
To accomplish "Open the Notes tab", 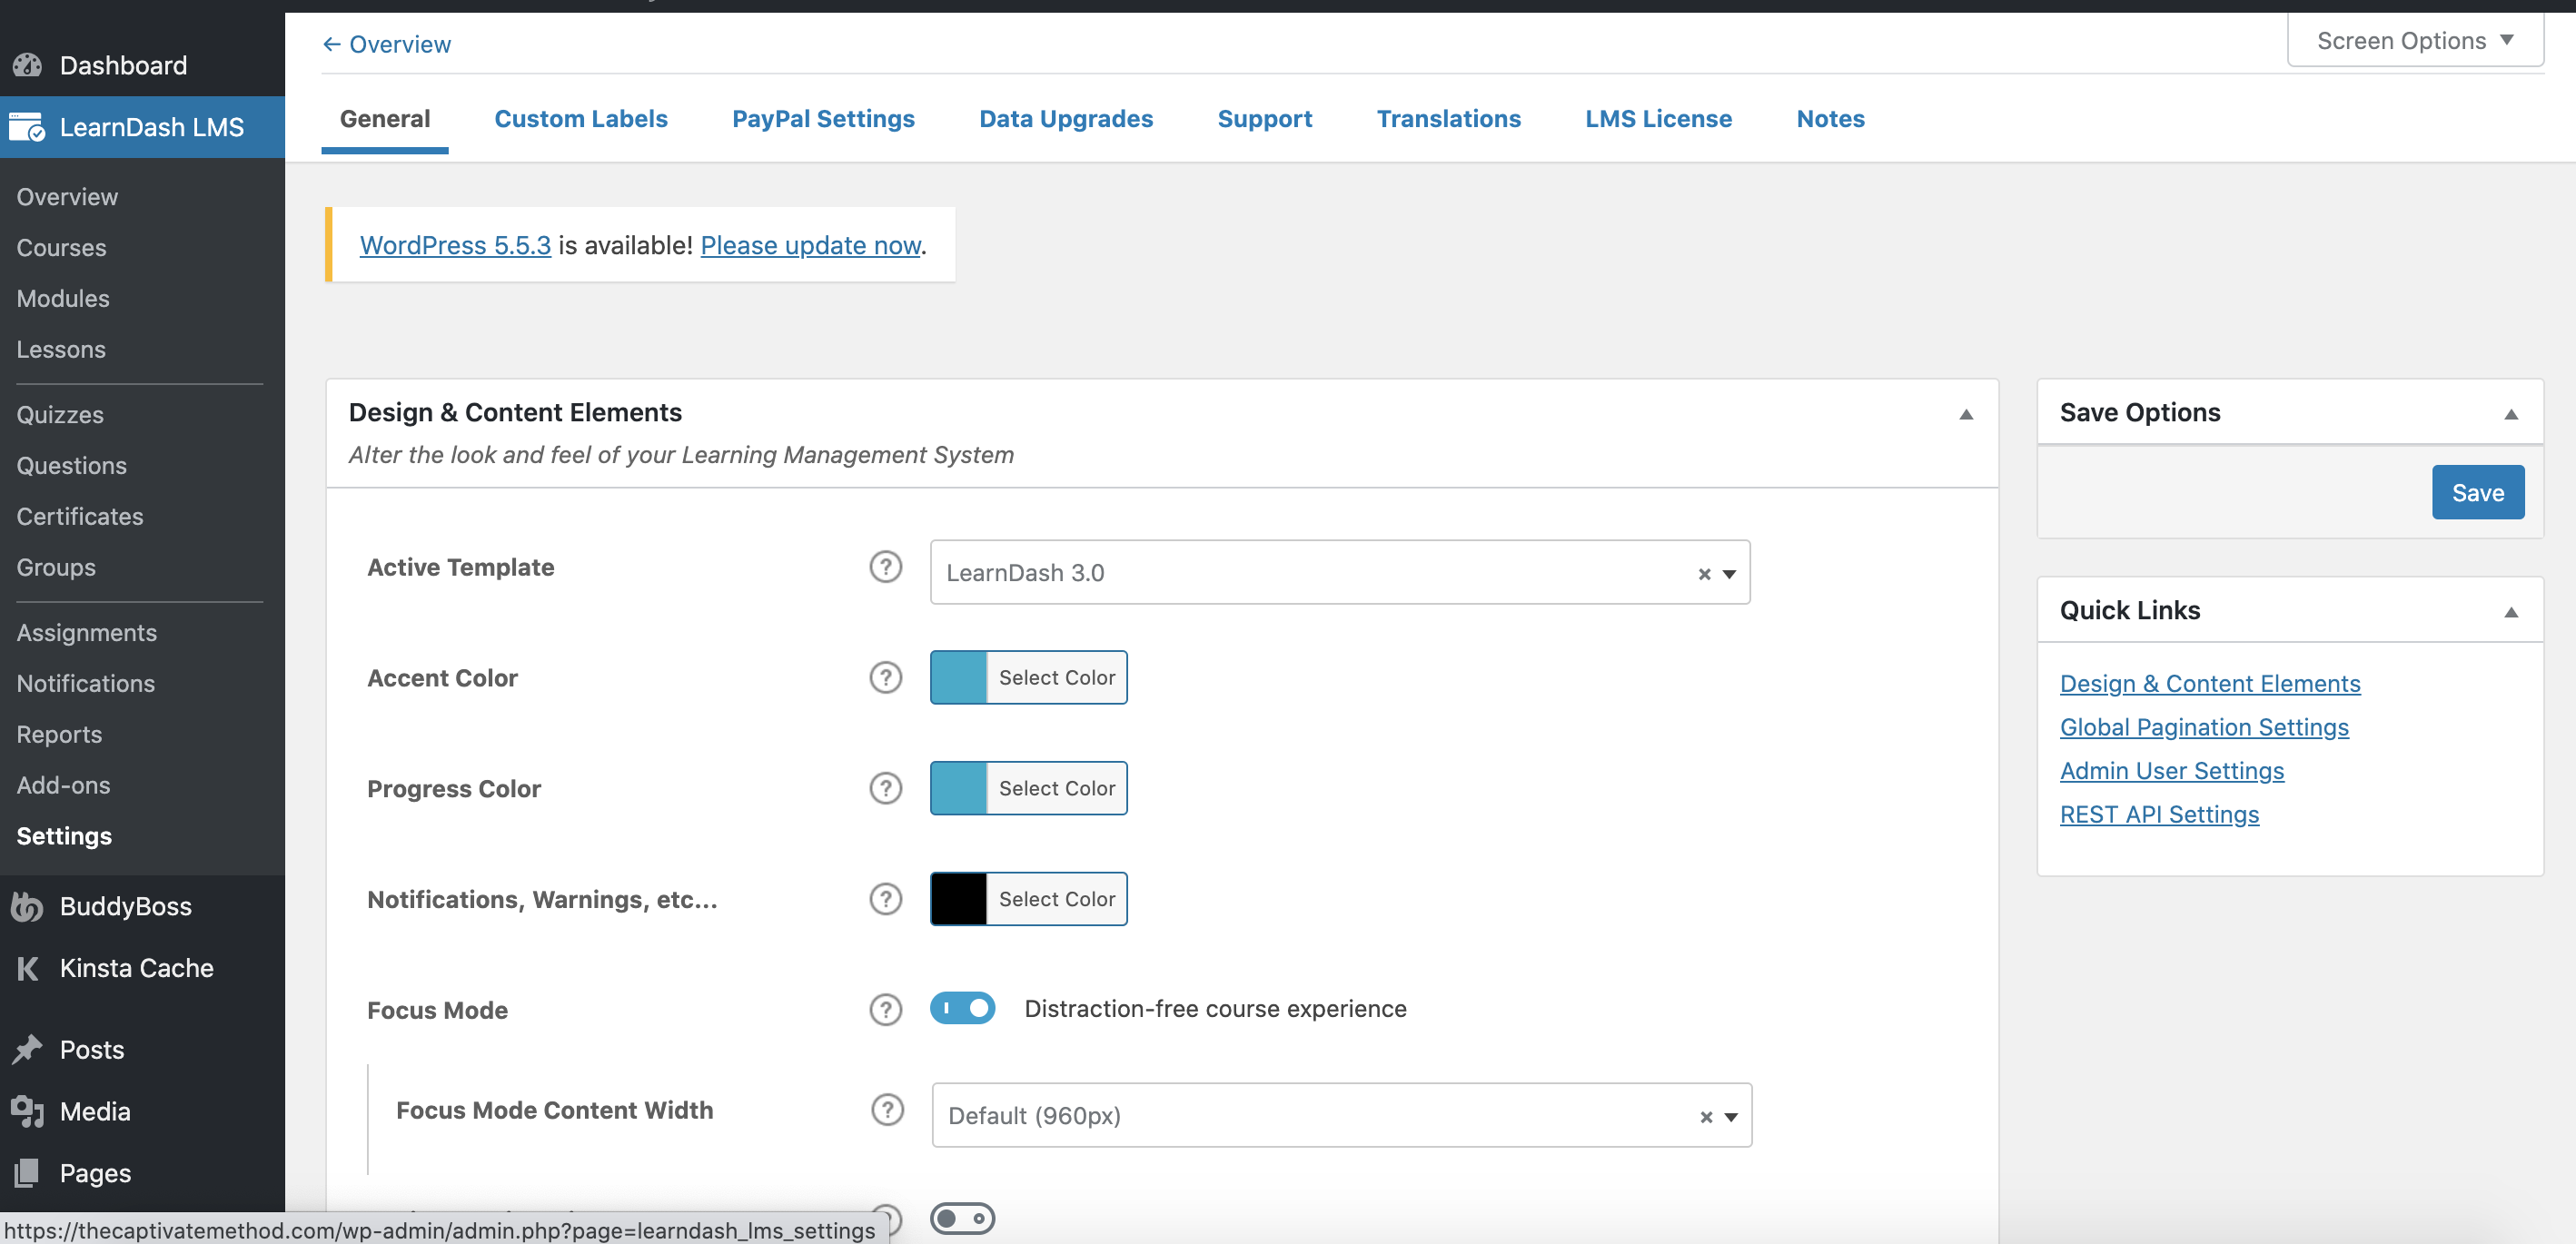I will (1831, 118).
